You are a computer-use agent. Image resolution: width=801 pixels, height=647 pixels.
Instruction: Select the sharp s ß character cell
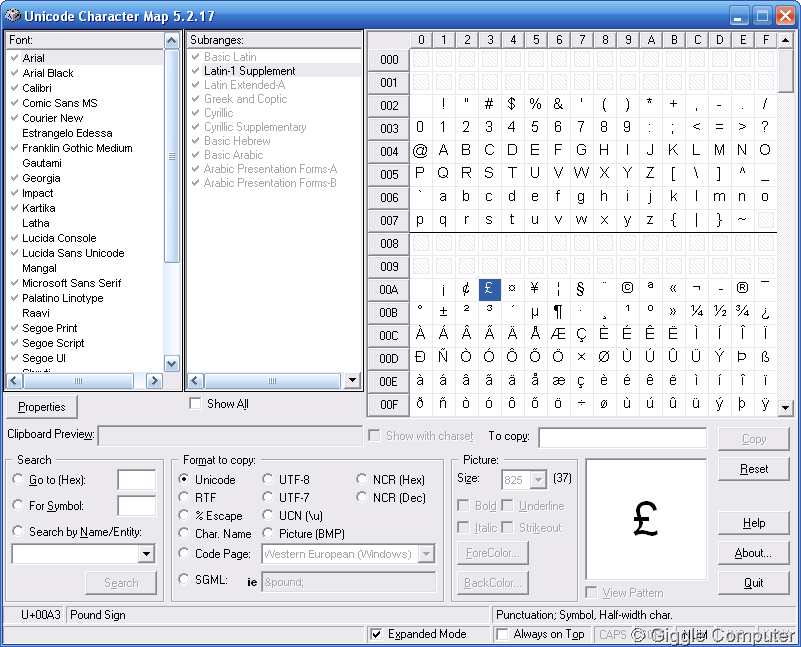click(765, 358)
